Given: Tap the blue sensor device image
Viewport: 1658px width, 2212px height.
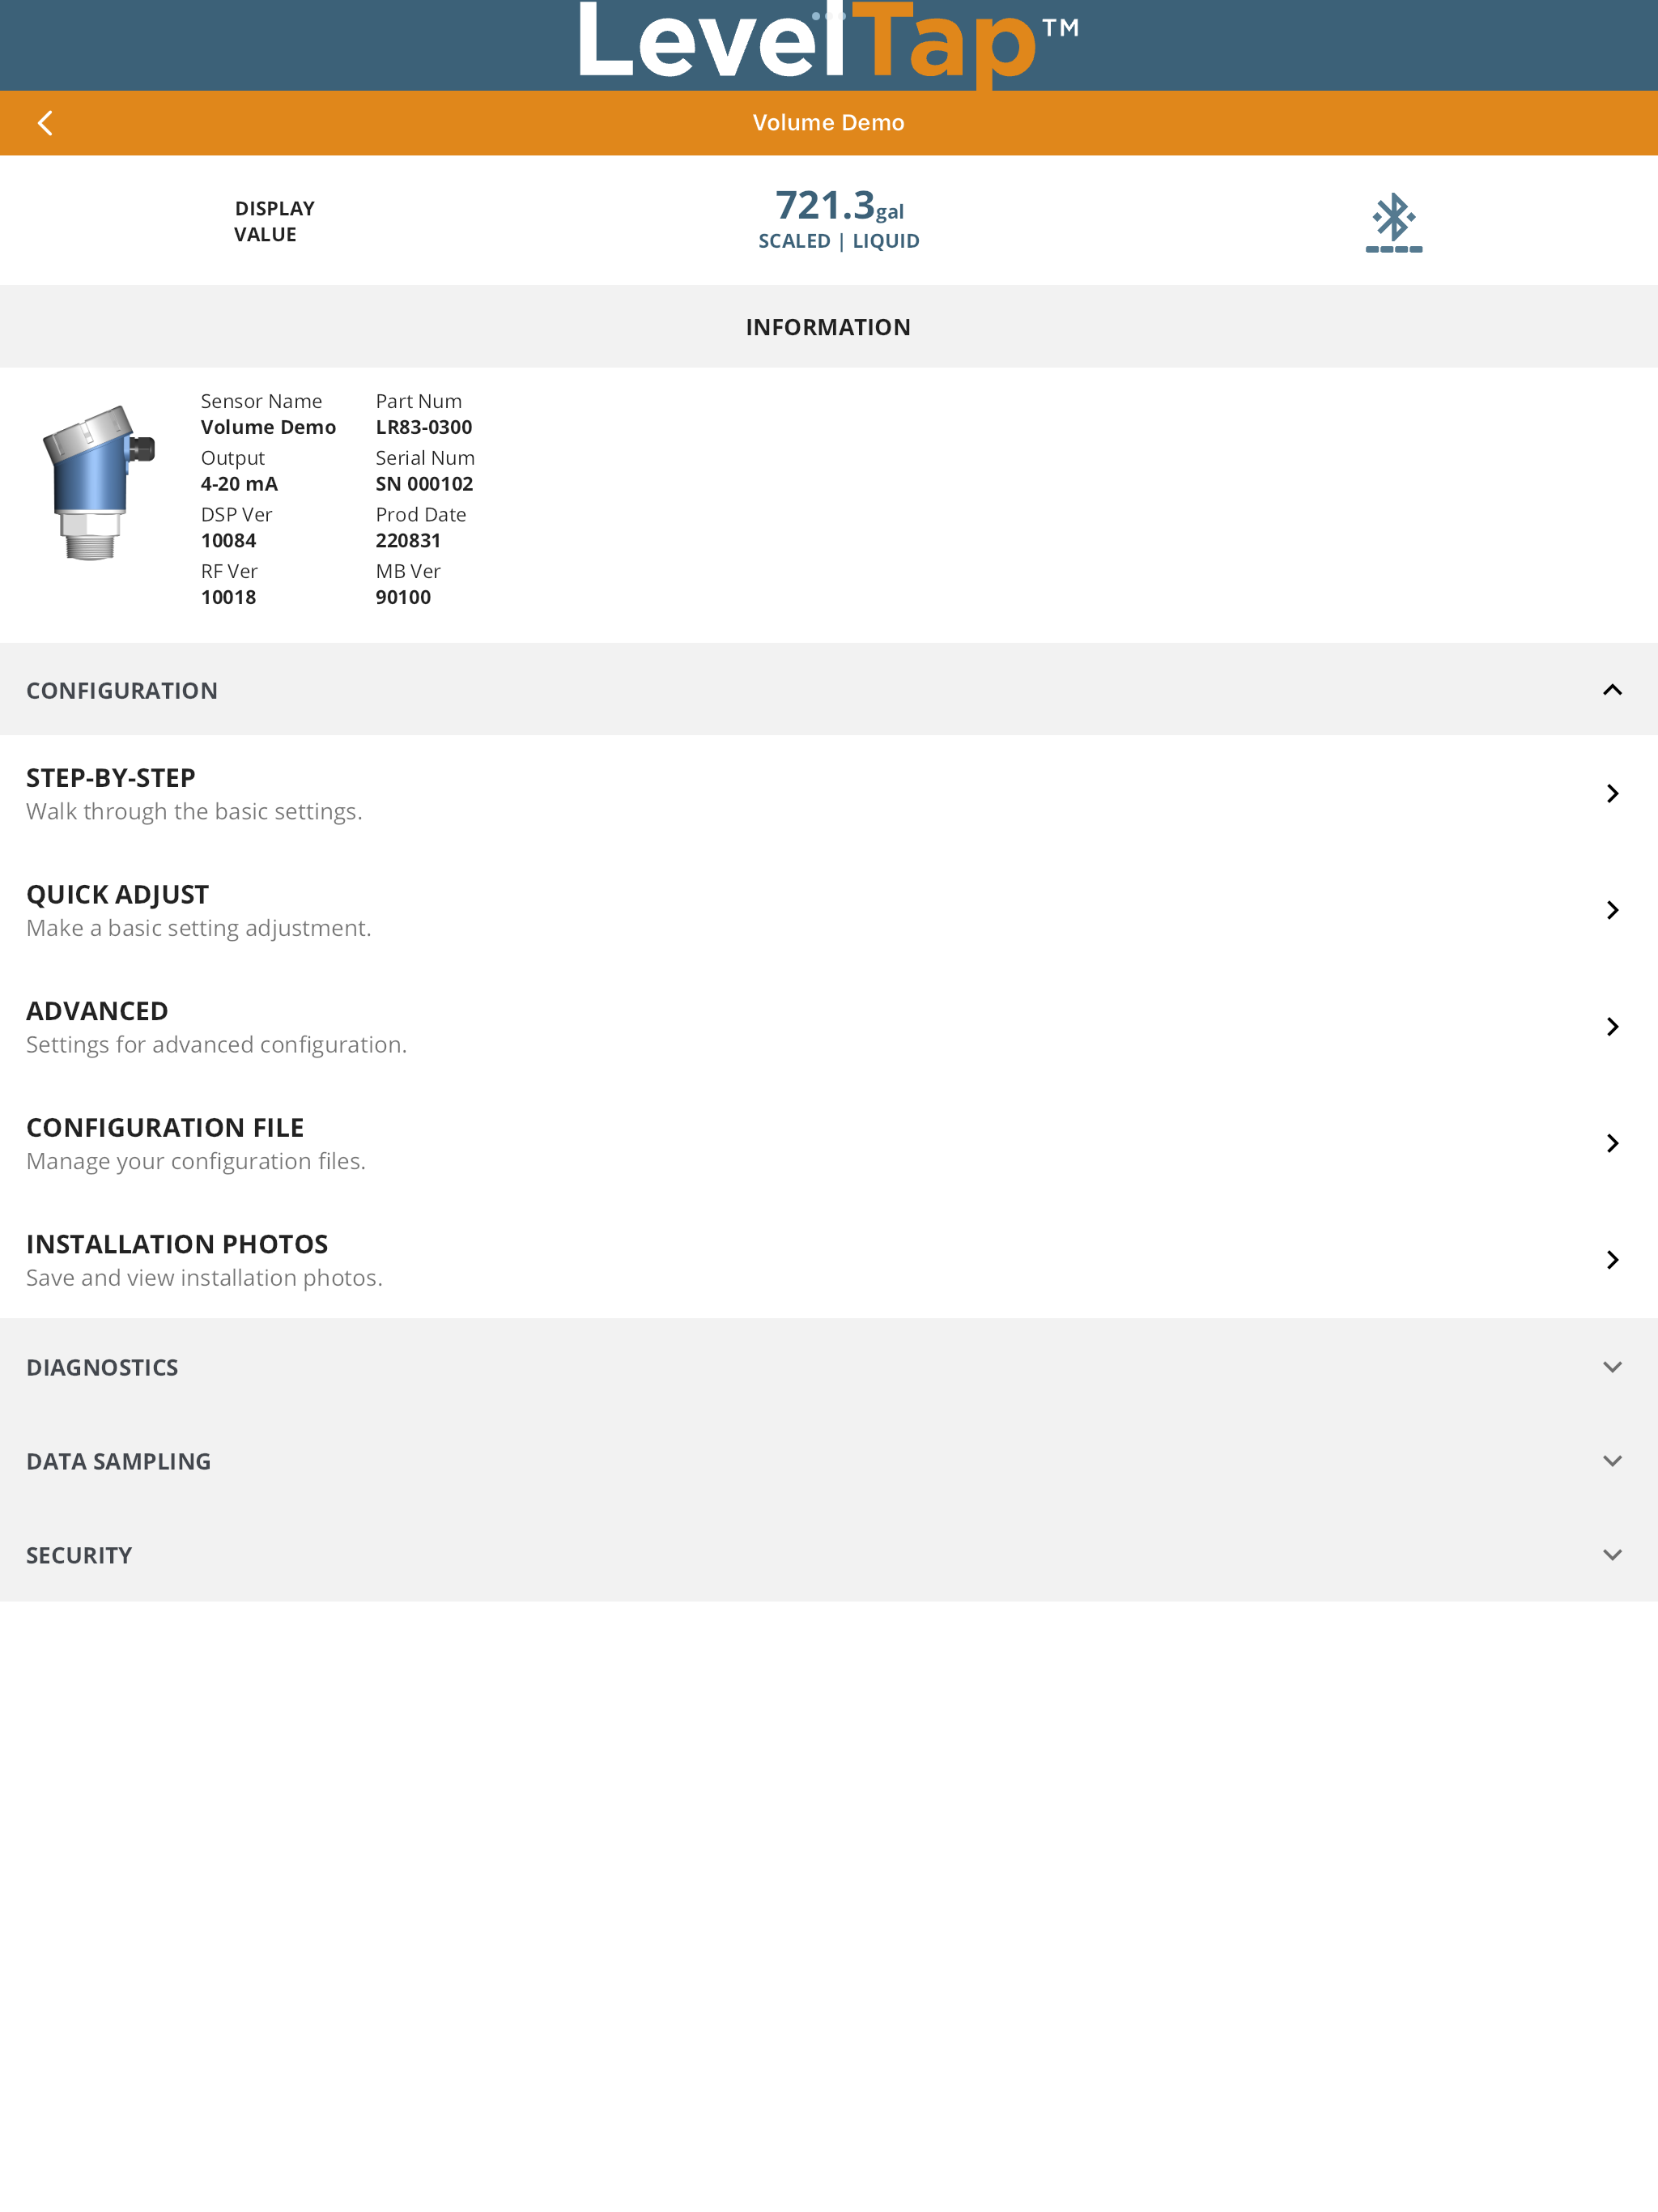Looking at the screenshot, I should click(98, 483).
